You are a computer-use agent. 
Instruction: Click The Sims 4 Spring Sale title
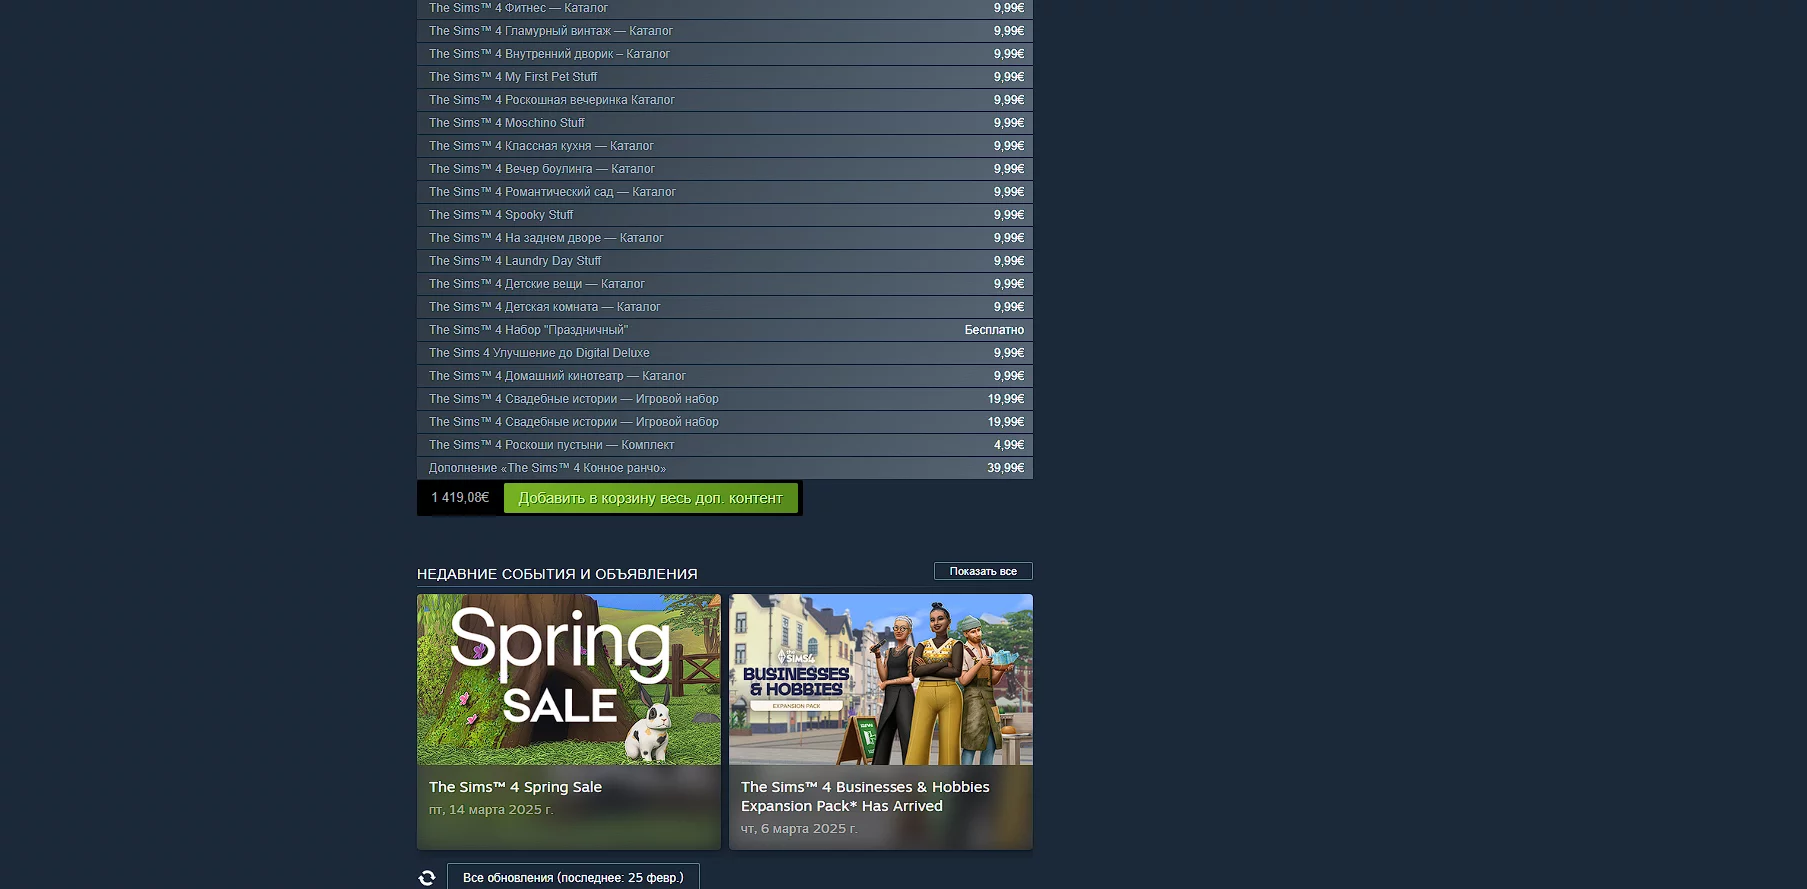[x=515, y=787]
